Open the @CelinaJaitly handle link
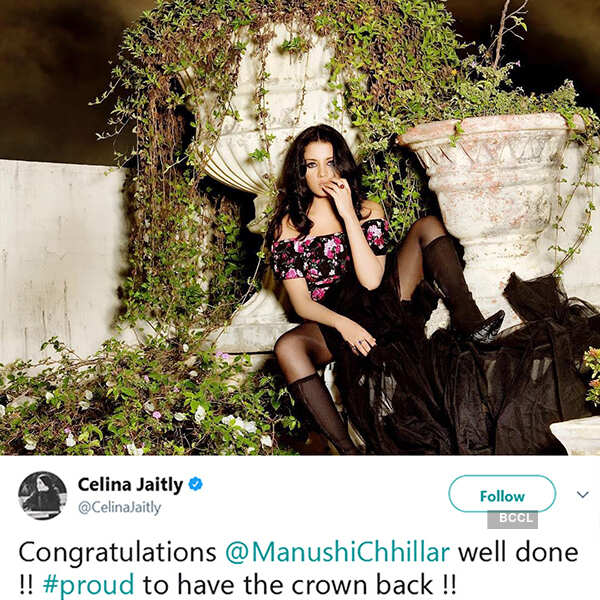Screen dimensions: 600x600 click(x=119, y=508)
